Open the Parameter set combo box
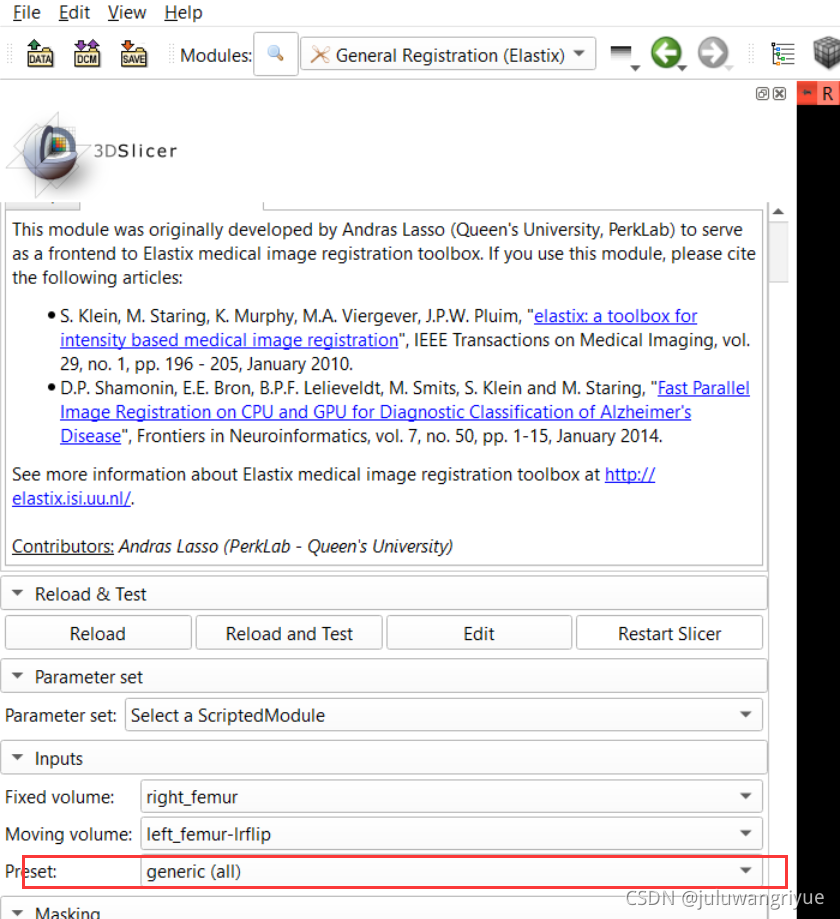 444,715
